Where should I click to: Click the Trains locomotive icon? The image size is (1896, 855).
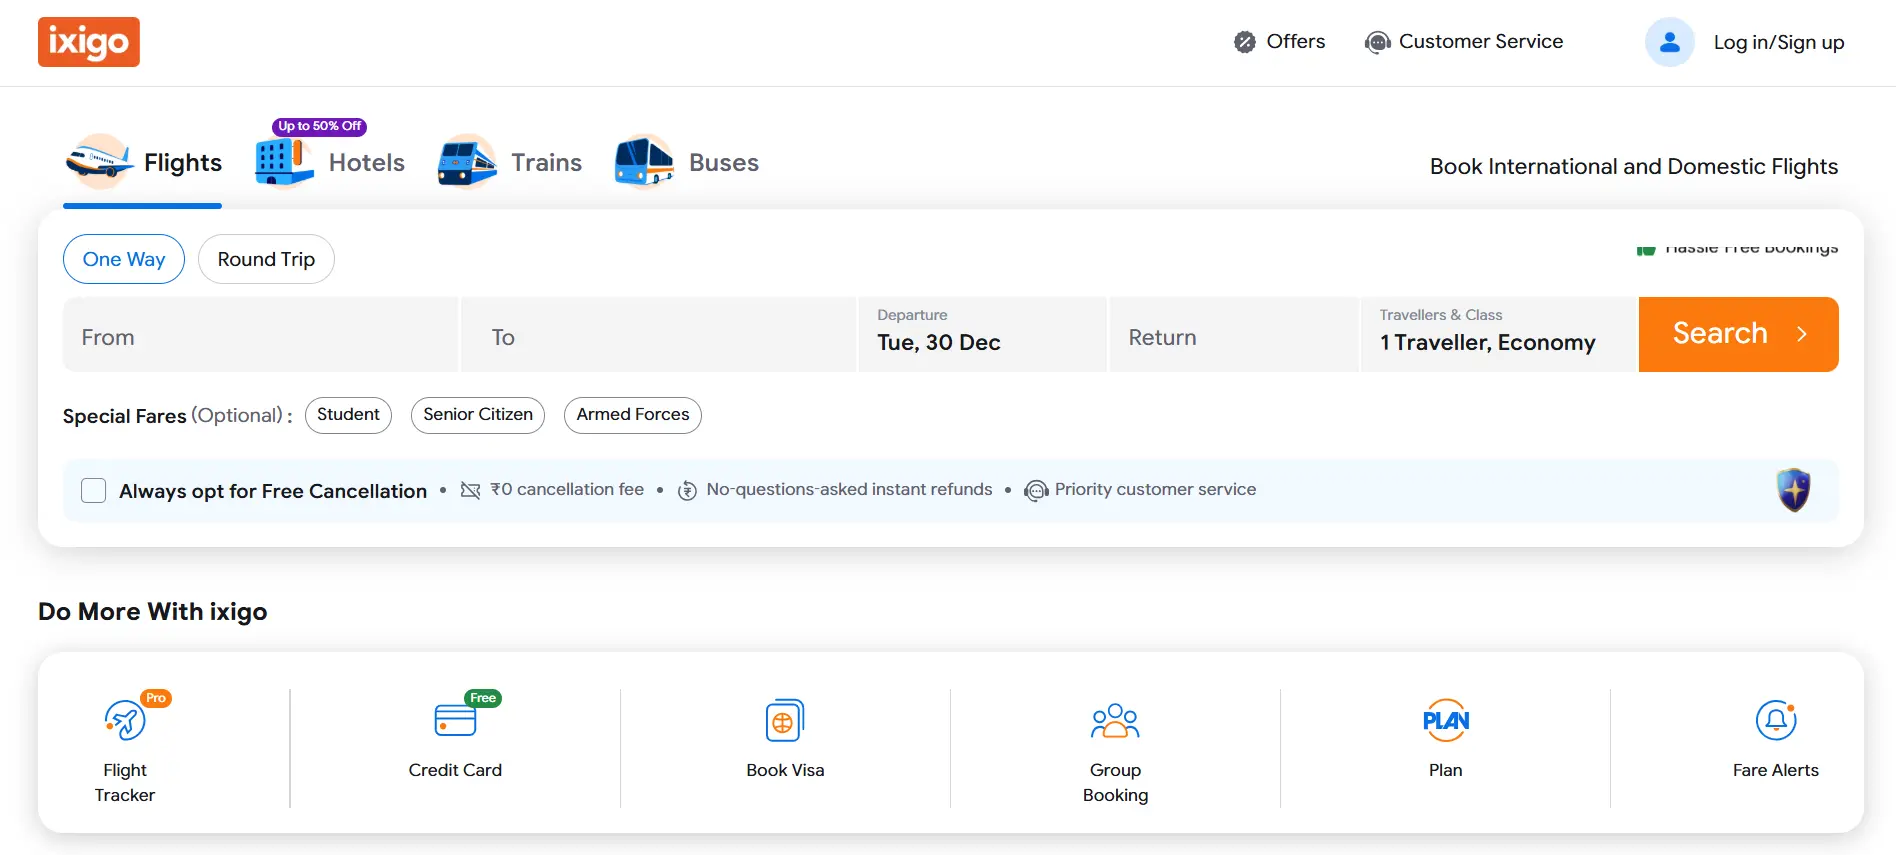coord(467,161)
